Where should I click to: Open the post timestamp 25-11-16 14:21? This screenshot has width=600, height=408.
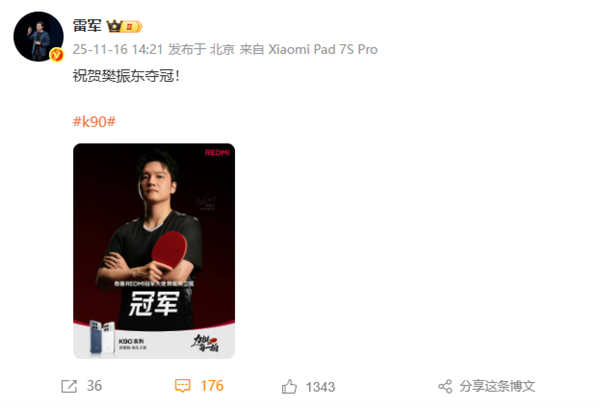coord(118,49)
